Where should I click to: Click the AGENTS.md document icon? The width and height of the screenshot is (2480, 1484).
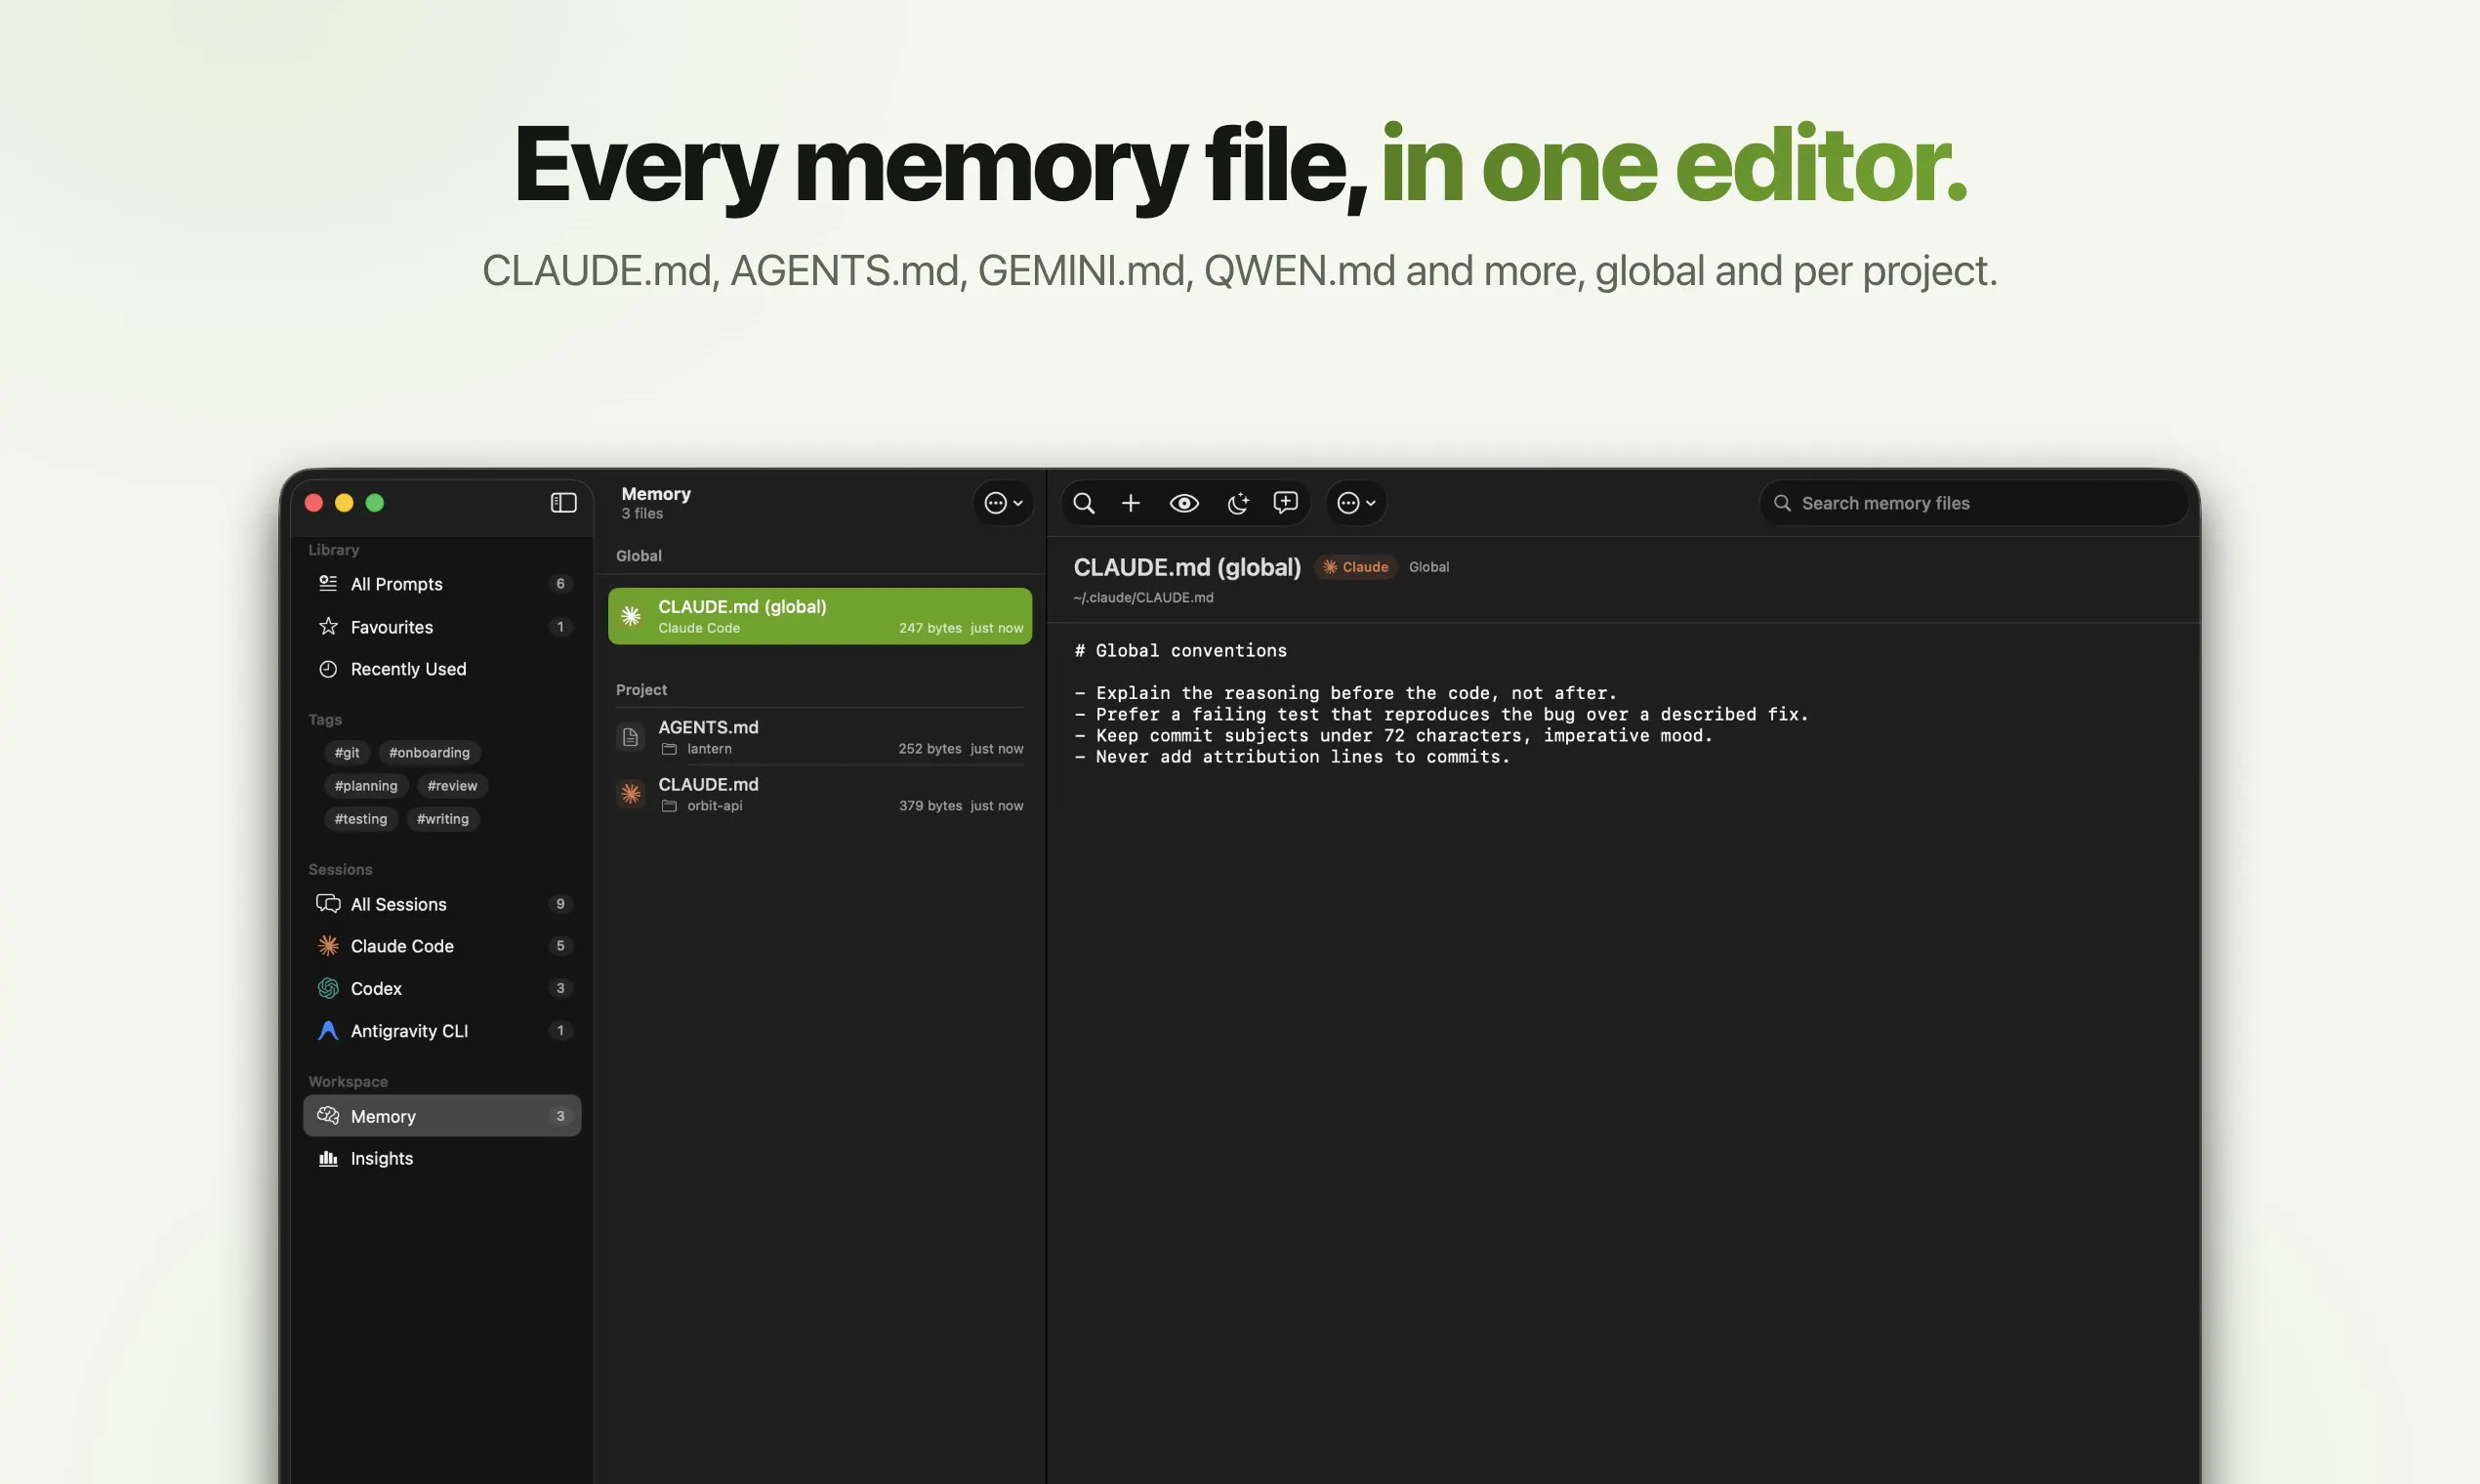[630, 737]
